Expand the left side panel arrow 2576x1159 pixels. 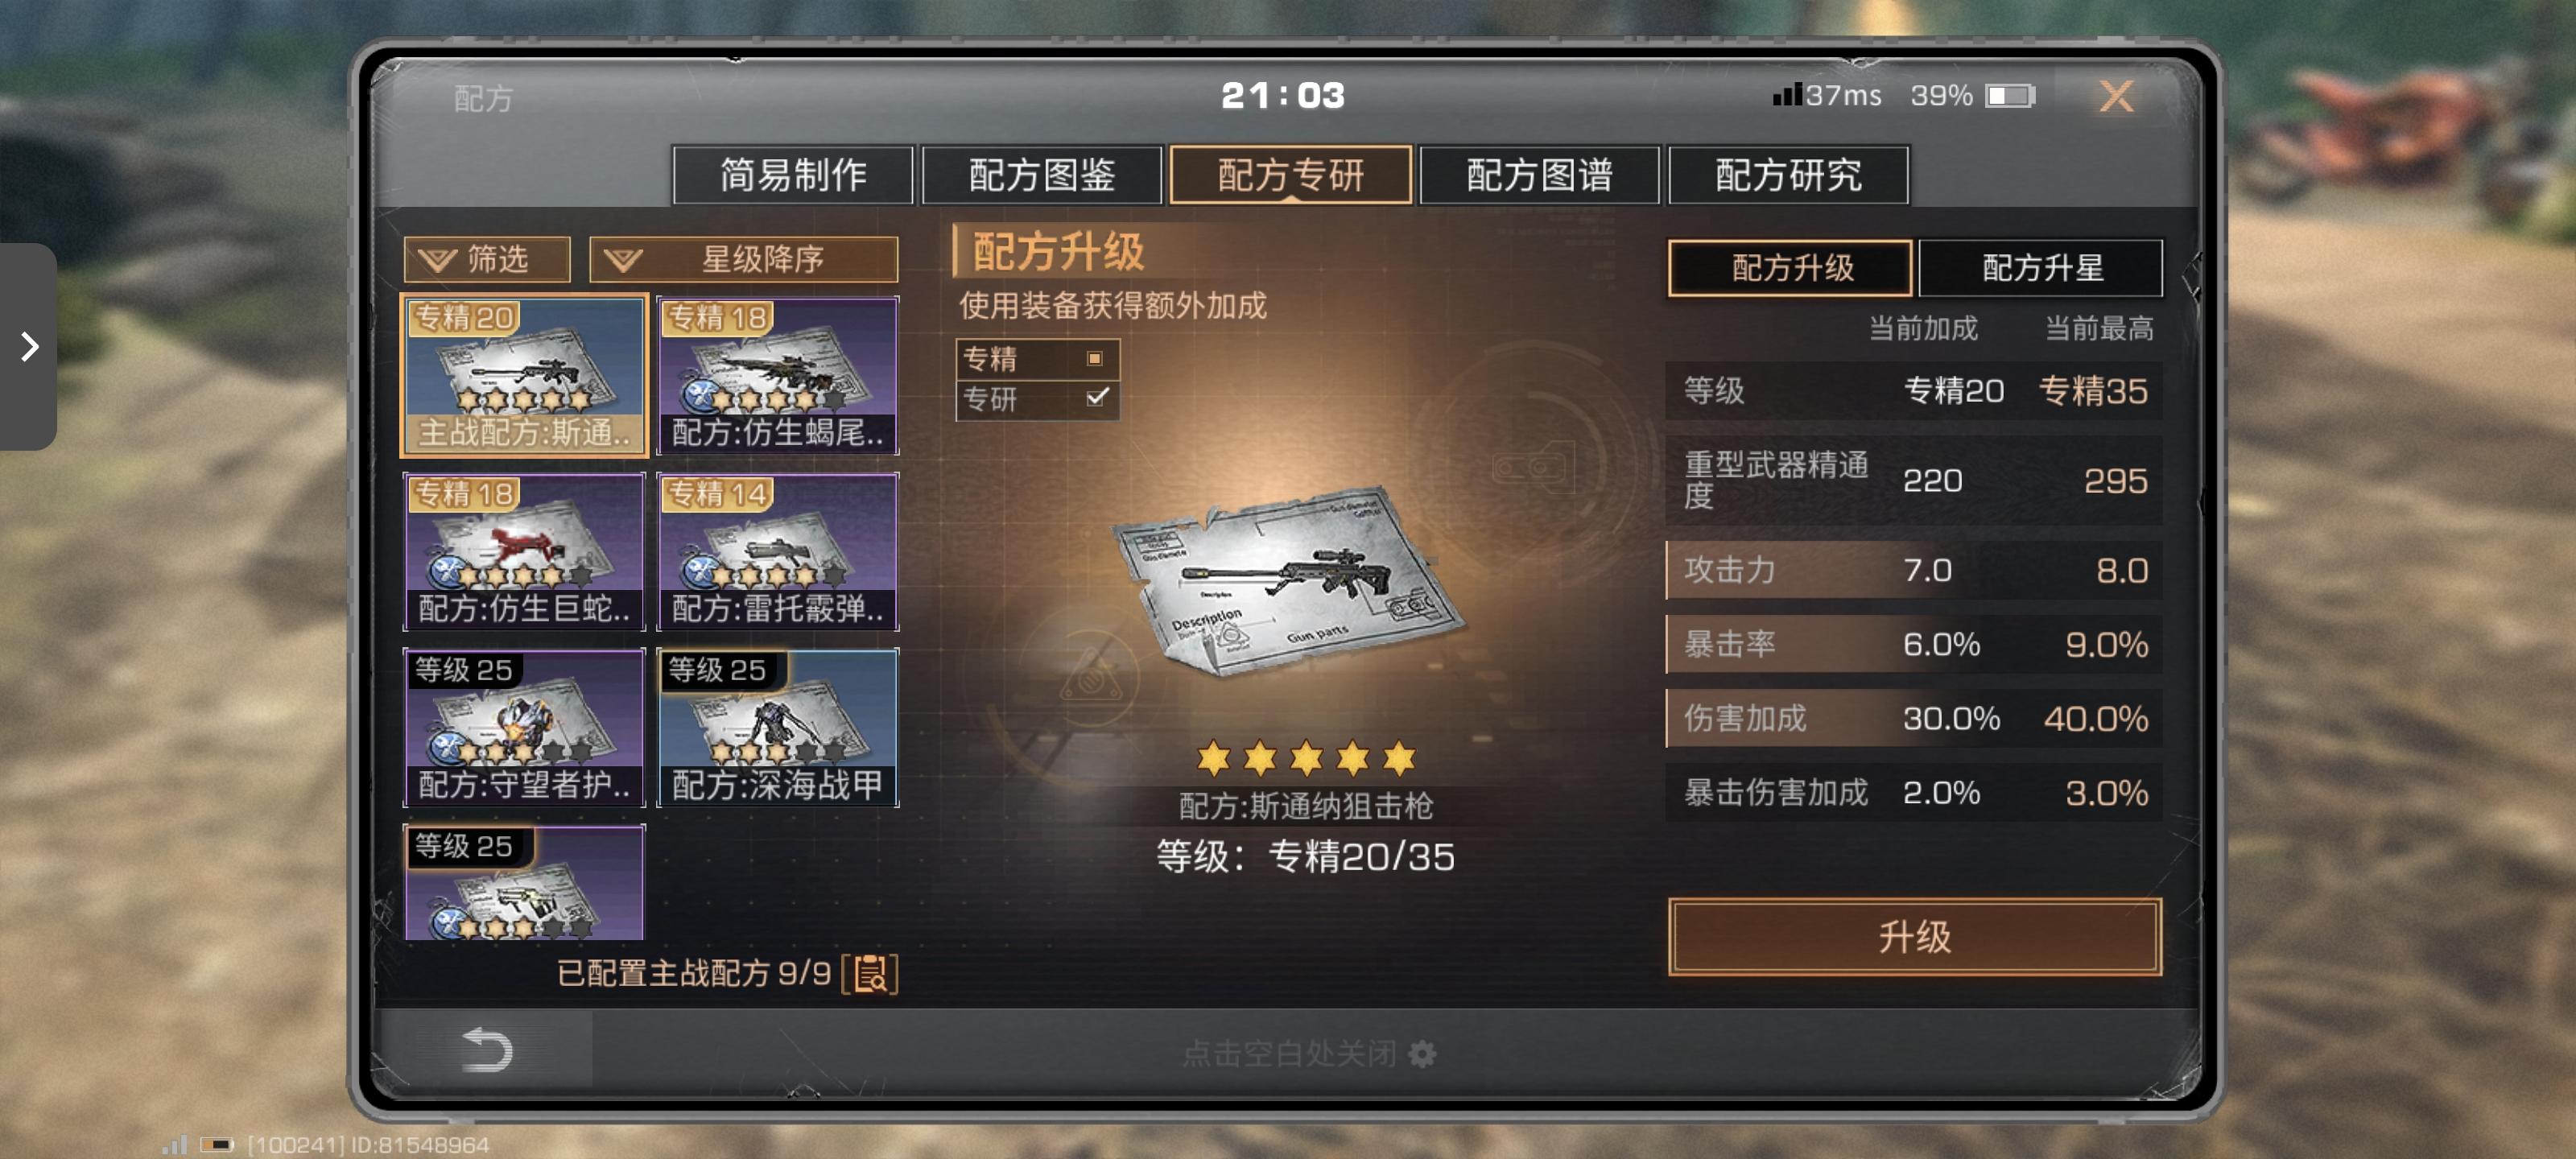pos(28,346)
